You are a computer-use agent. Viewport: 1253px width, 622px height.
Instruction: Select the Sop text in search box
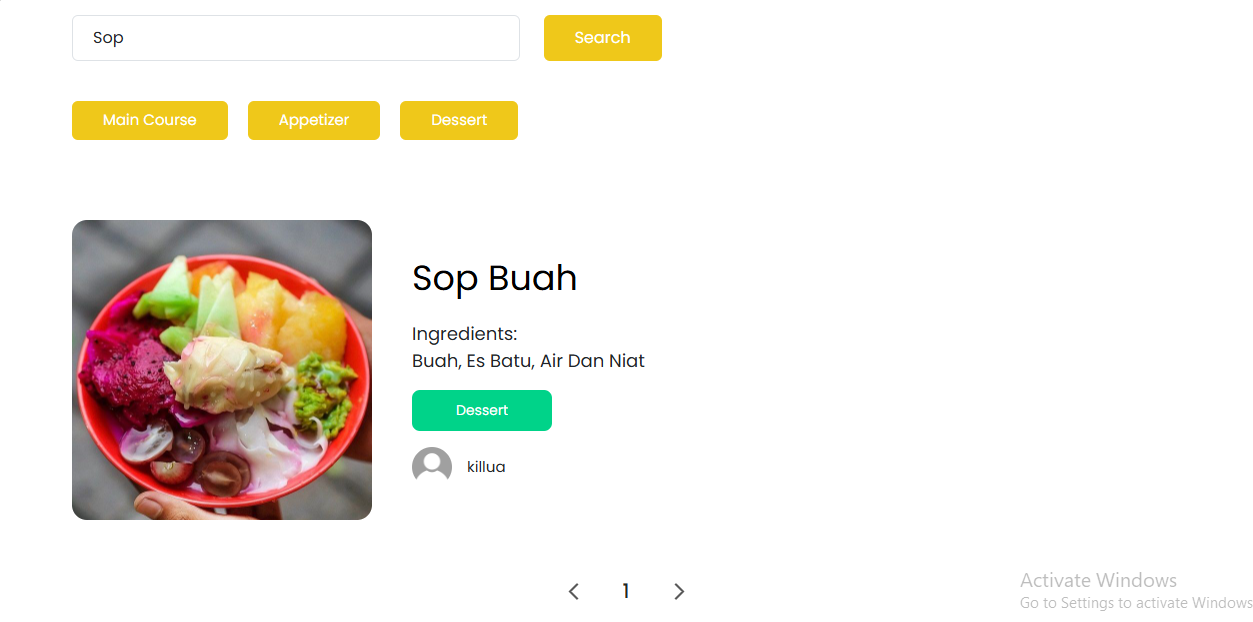[x=107, y=37]
